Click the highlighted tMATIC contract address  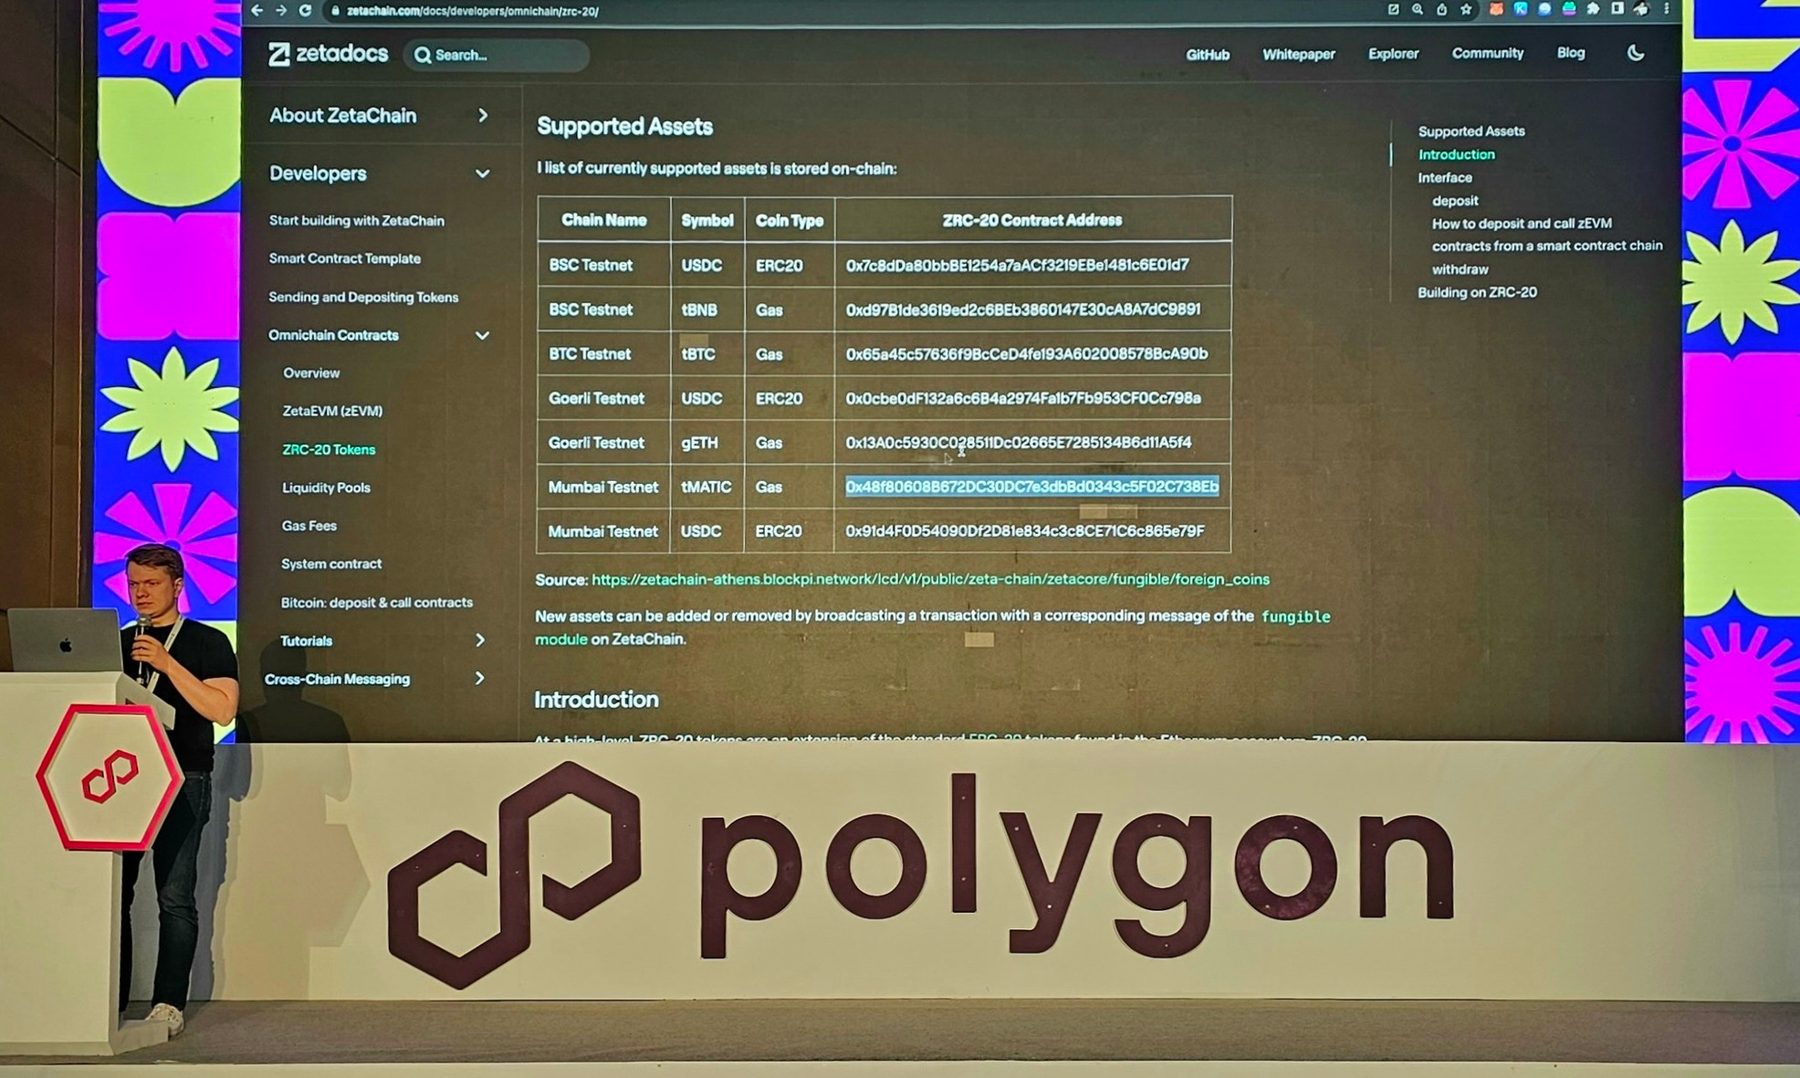(x=1032, y=486)
